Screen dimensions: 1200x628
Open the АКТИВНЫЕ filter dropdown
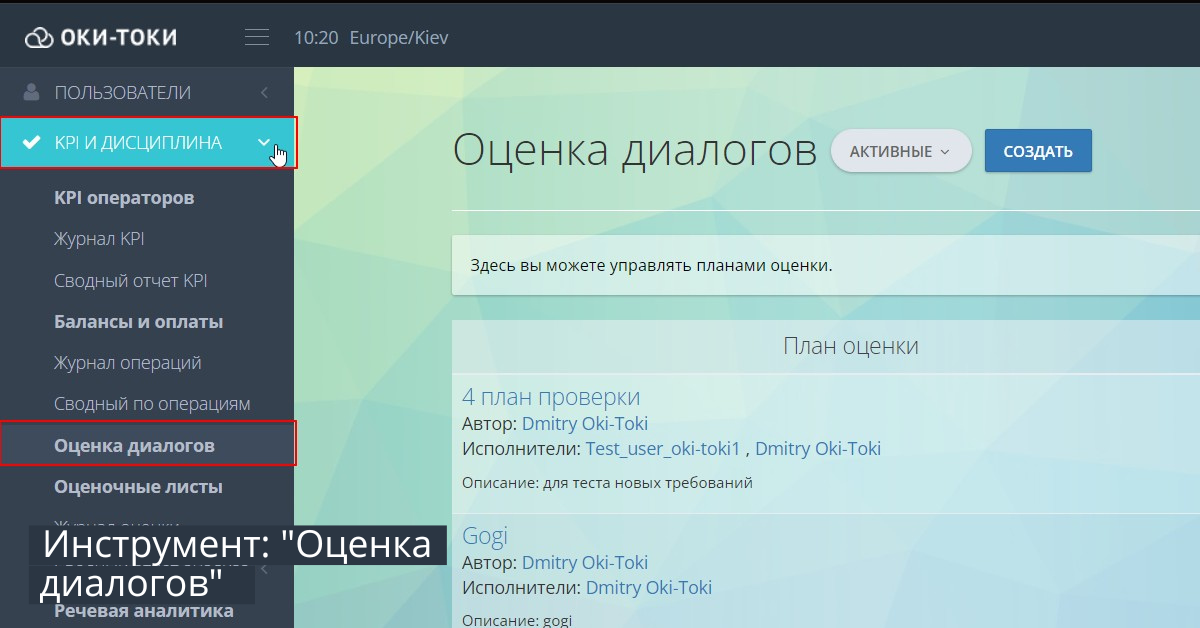pyautogui.click(x=901, y=152)
